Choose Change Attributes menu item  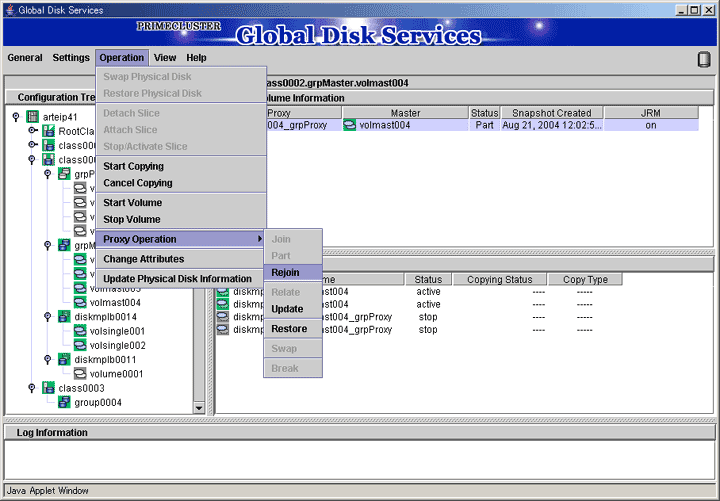(x=181, y=259)
